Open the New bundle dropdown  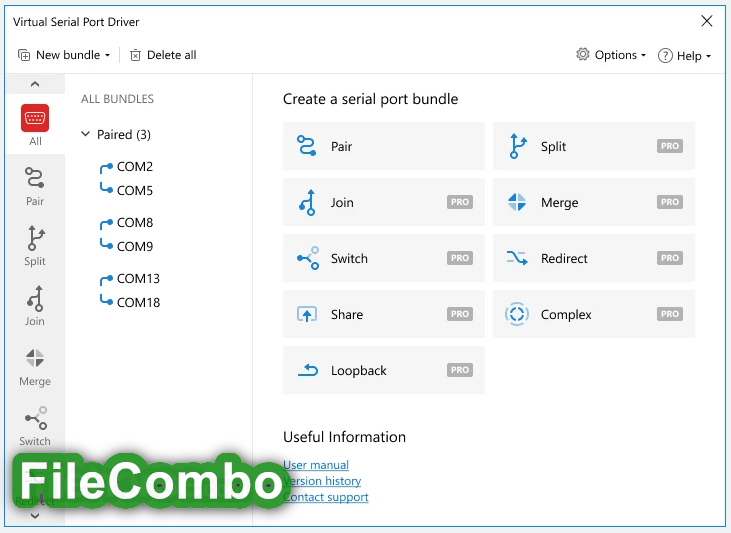[x=64, y=55]
